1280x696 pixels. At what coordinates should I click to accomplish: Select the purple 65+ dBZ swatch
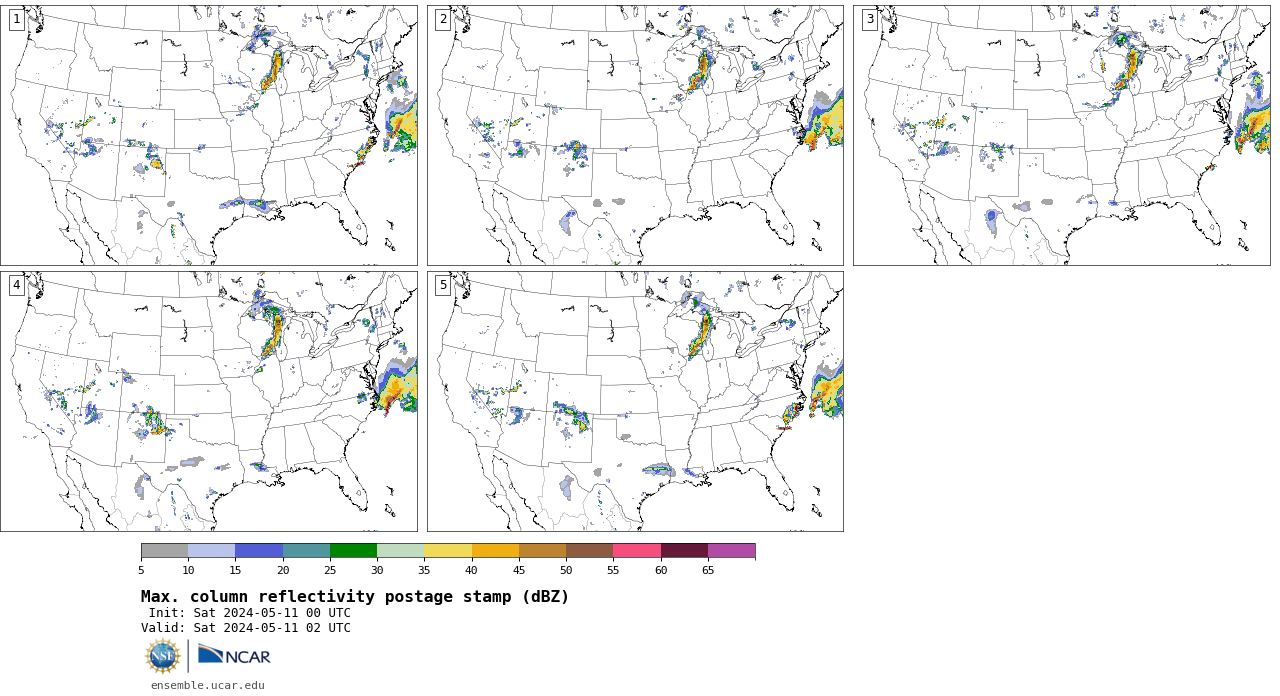[x=731, y=551]
